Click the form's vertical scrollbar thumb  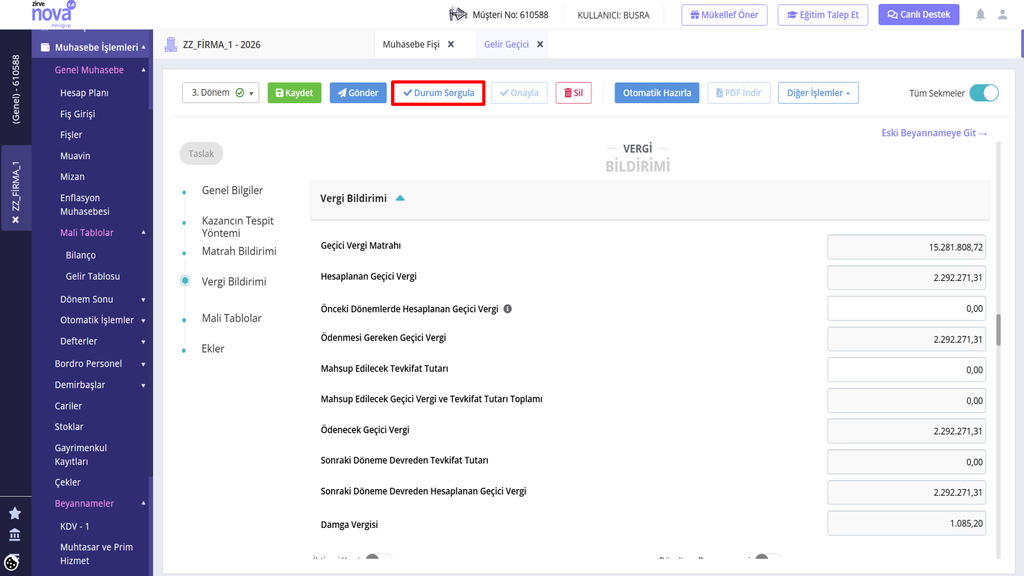(998, 330)
